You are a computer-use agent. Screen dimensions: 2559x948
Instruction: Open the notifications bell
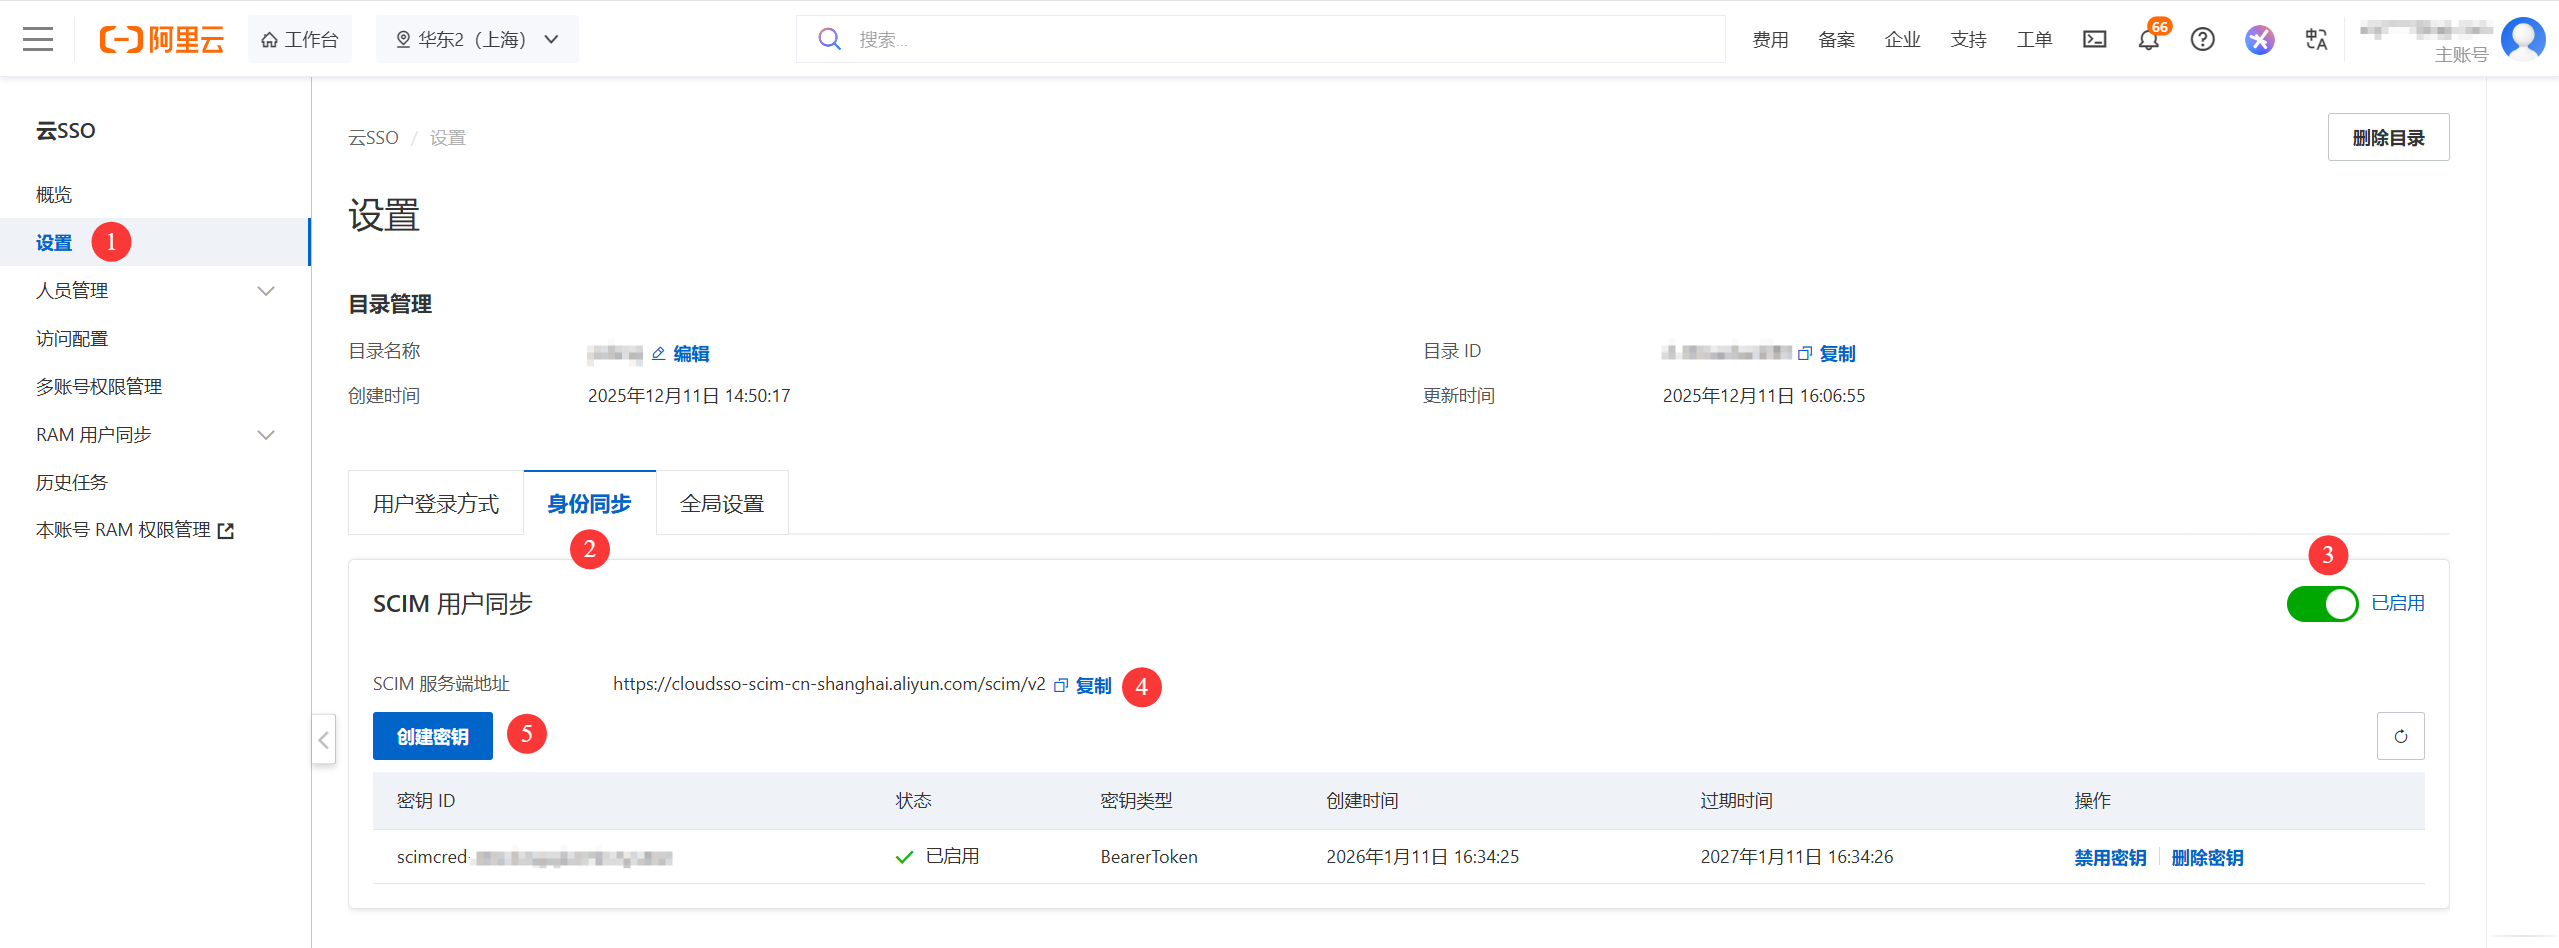tap(2148, 40)
